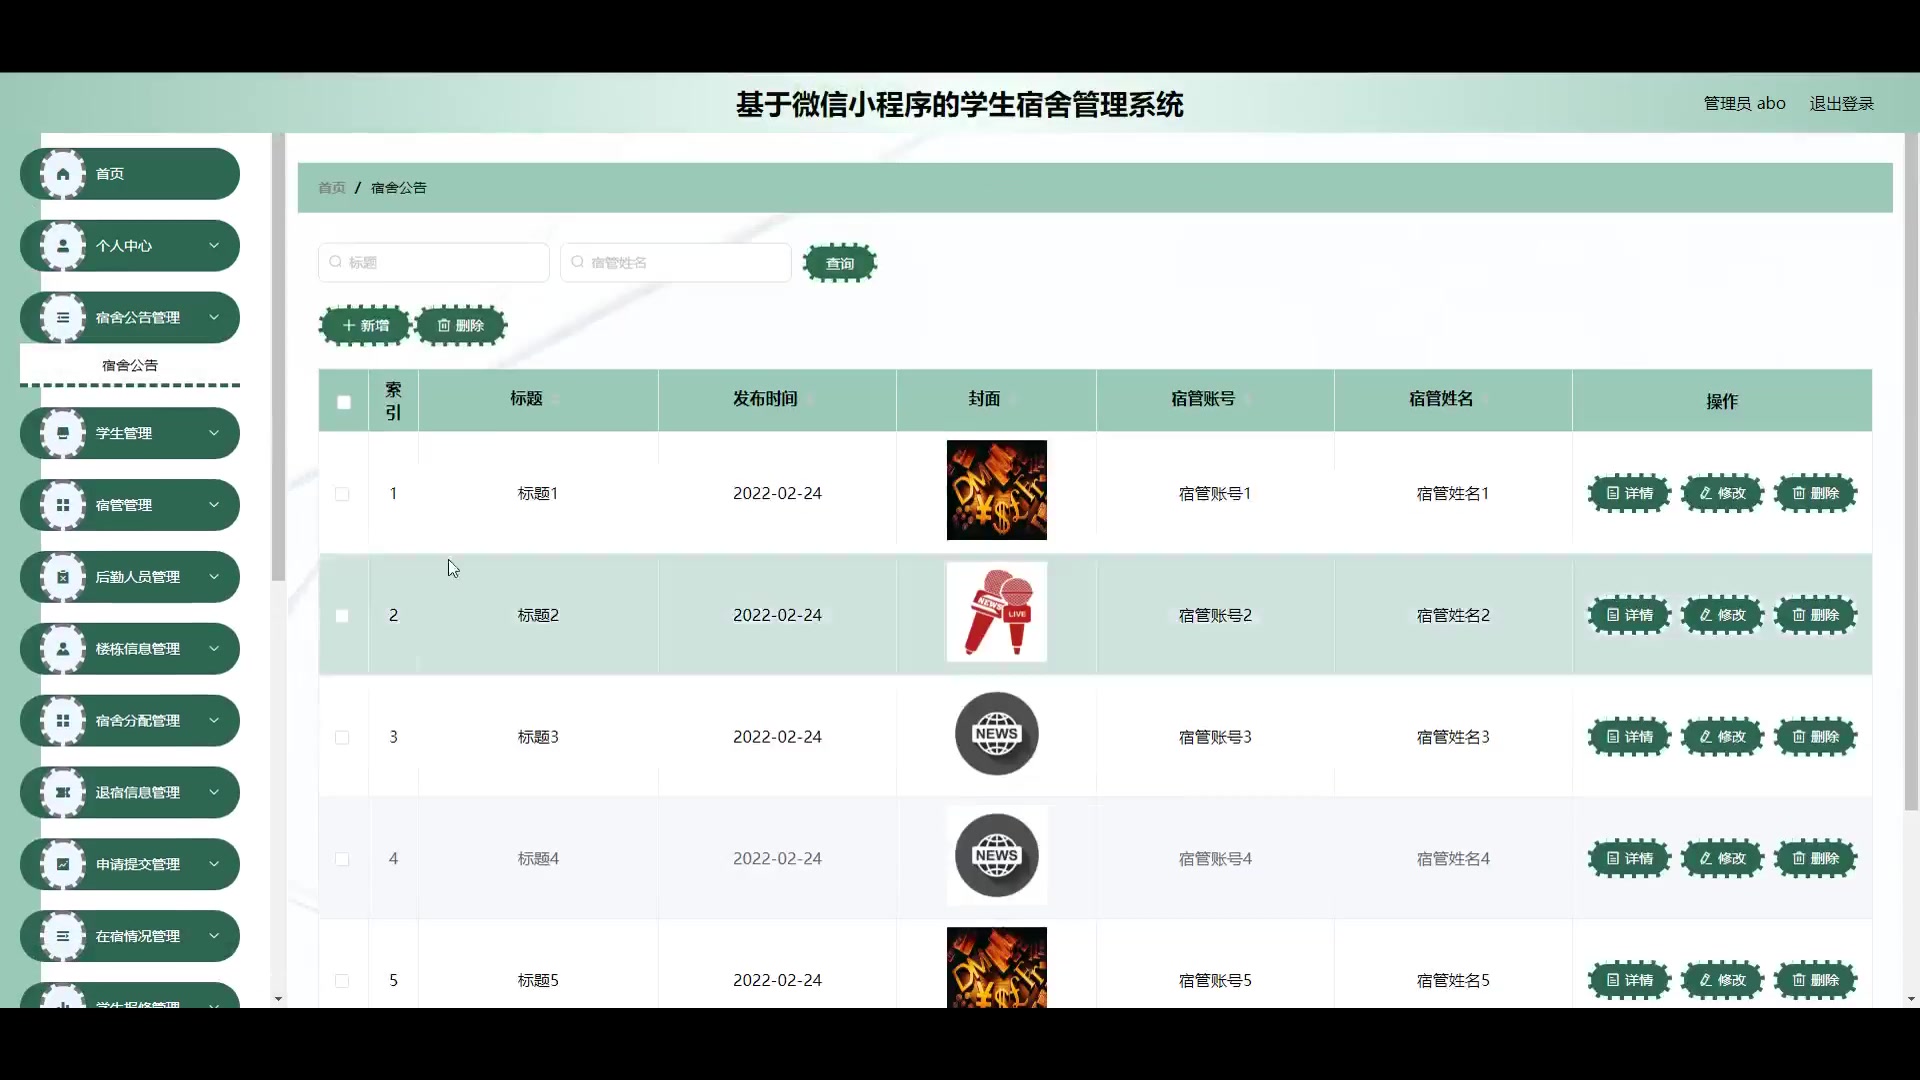
Task: Expand the 在宿情况管理 menu chevron
Action: pos(213,936)
